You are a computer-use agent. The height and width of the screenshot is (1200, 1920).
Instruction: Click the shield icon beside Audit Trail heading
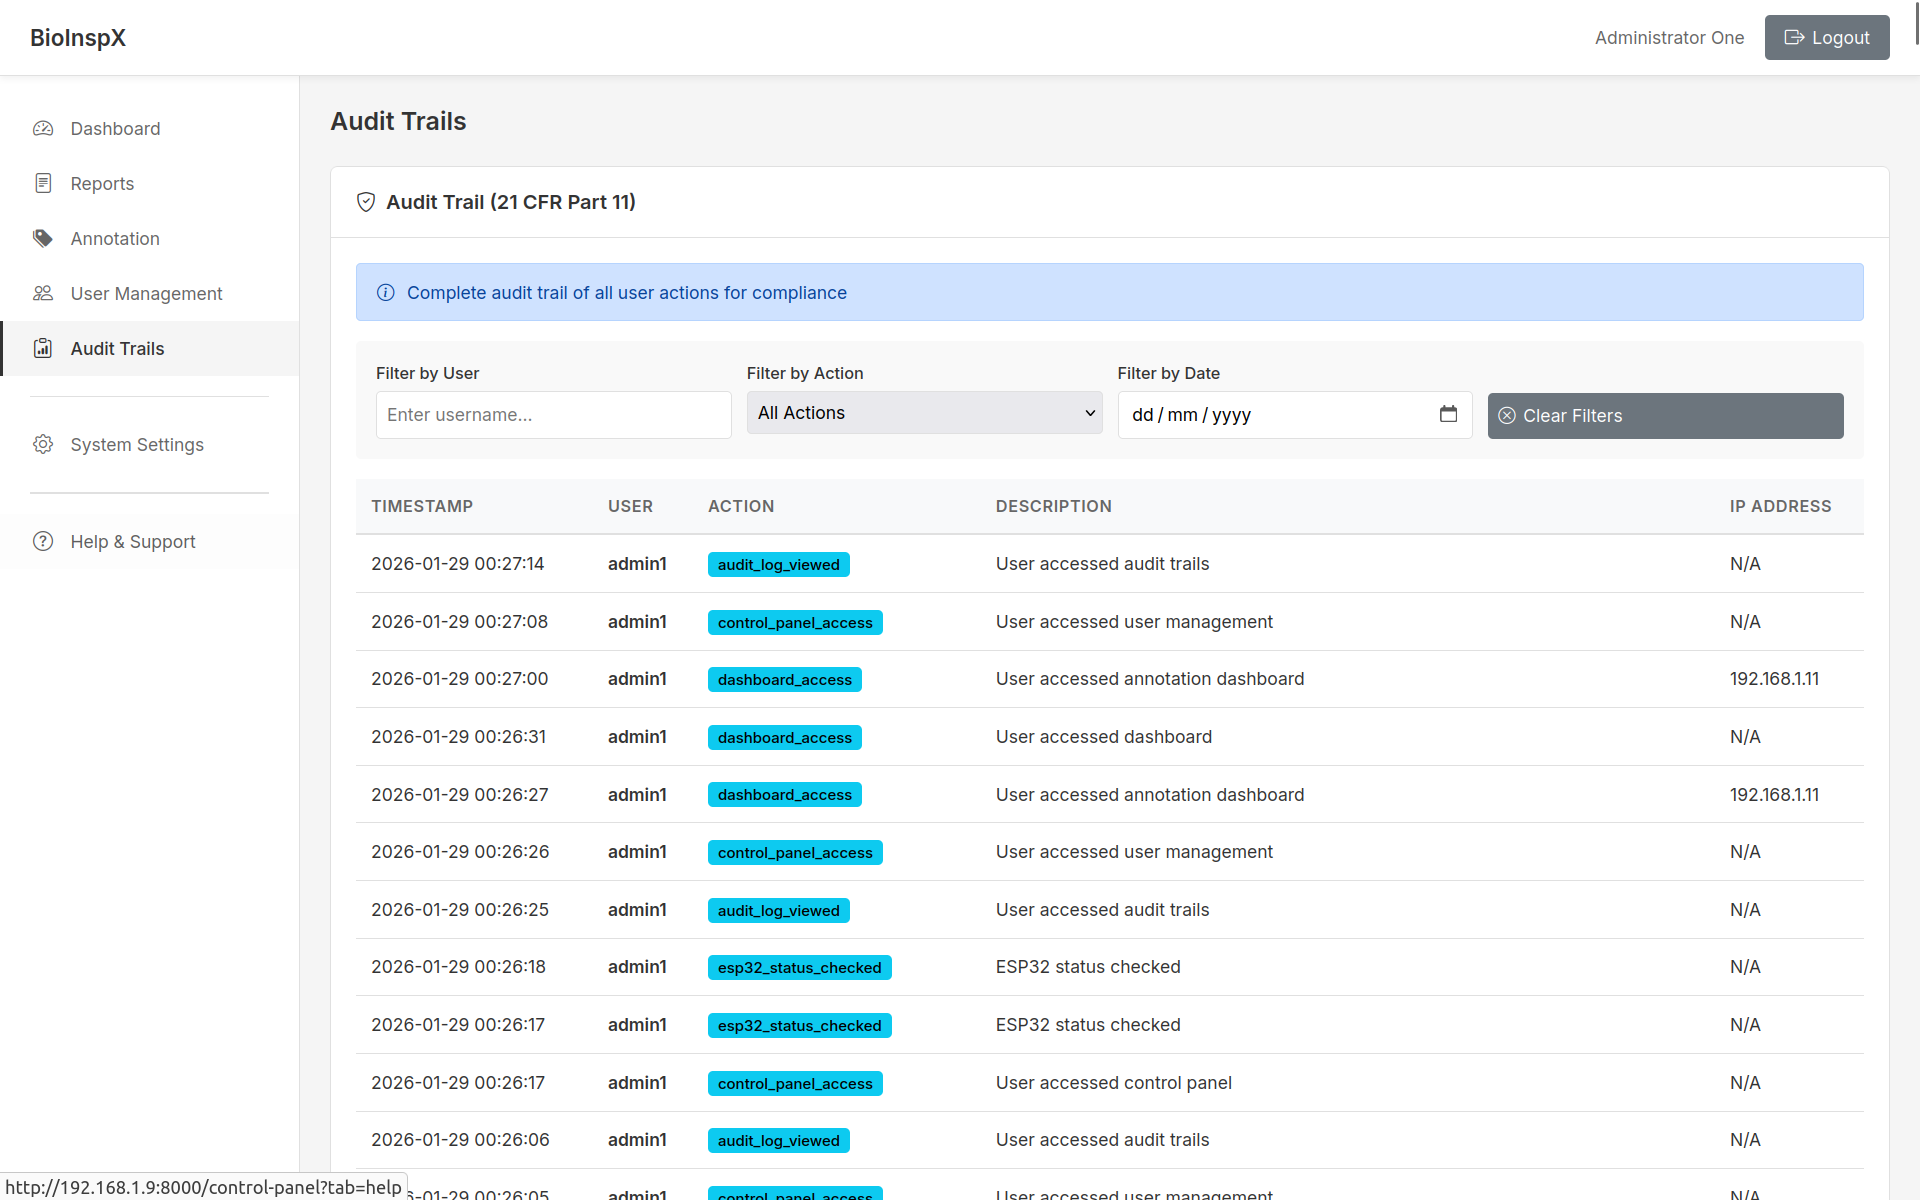(366, 202)
